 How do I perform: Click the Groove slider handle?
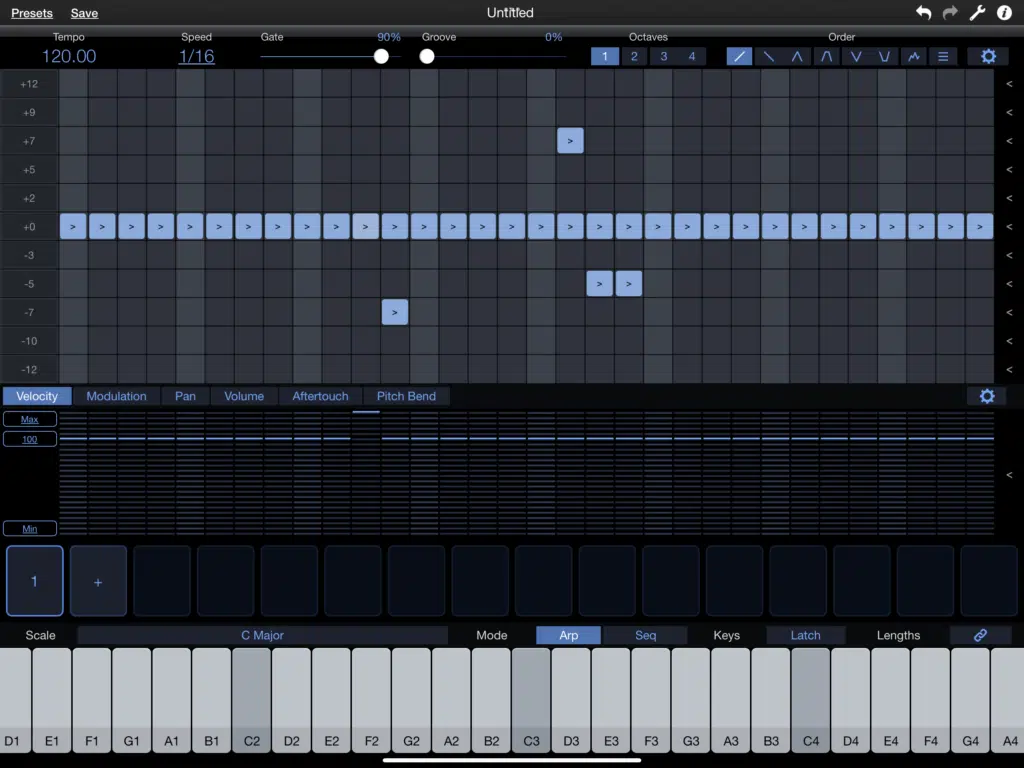coord(426,57)
